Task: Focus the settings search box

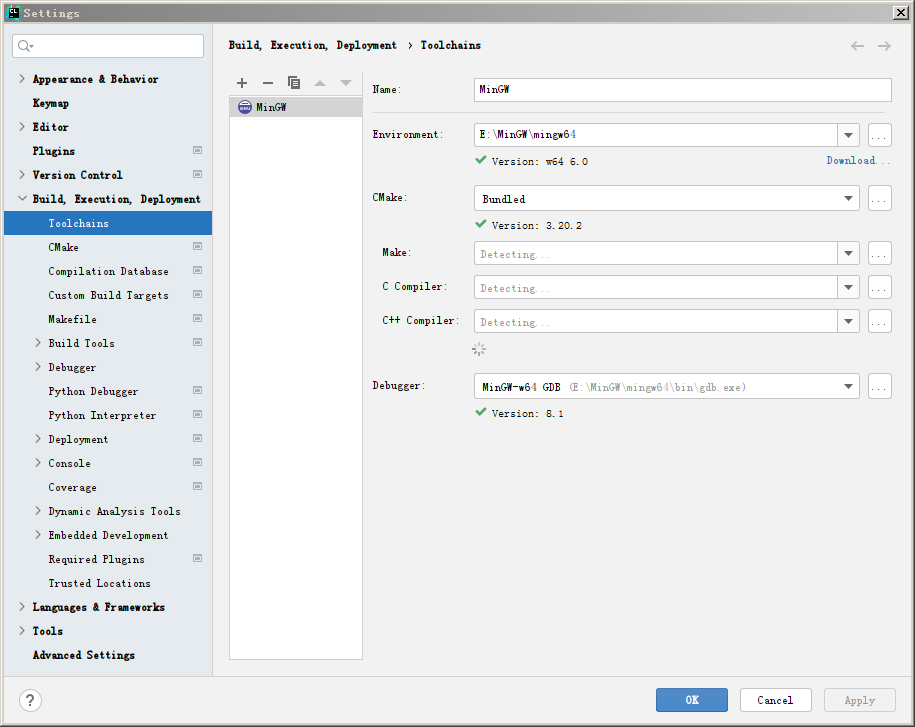Action: pyautogui.click(x=108, y=46)
